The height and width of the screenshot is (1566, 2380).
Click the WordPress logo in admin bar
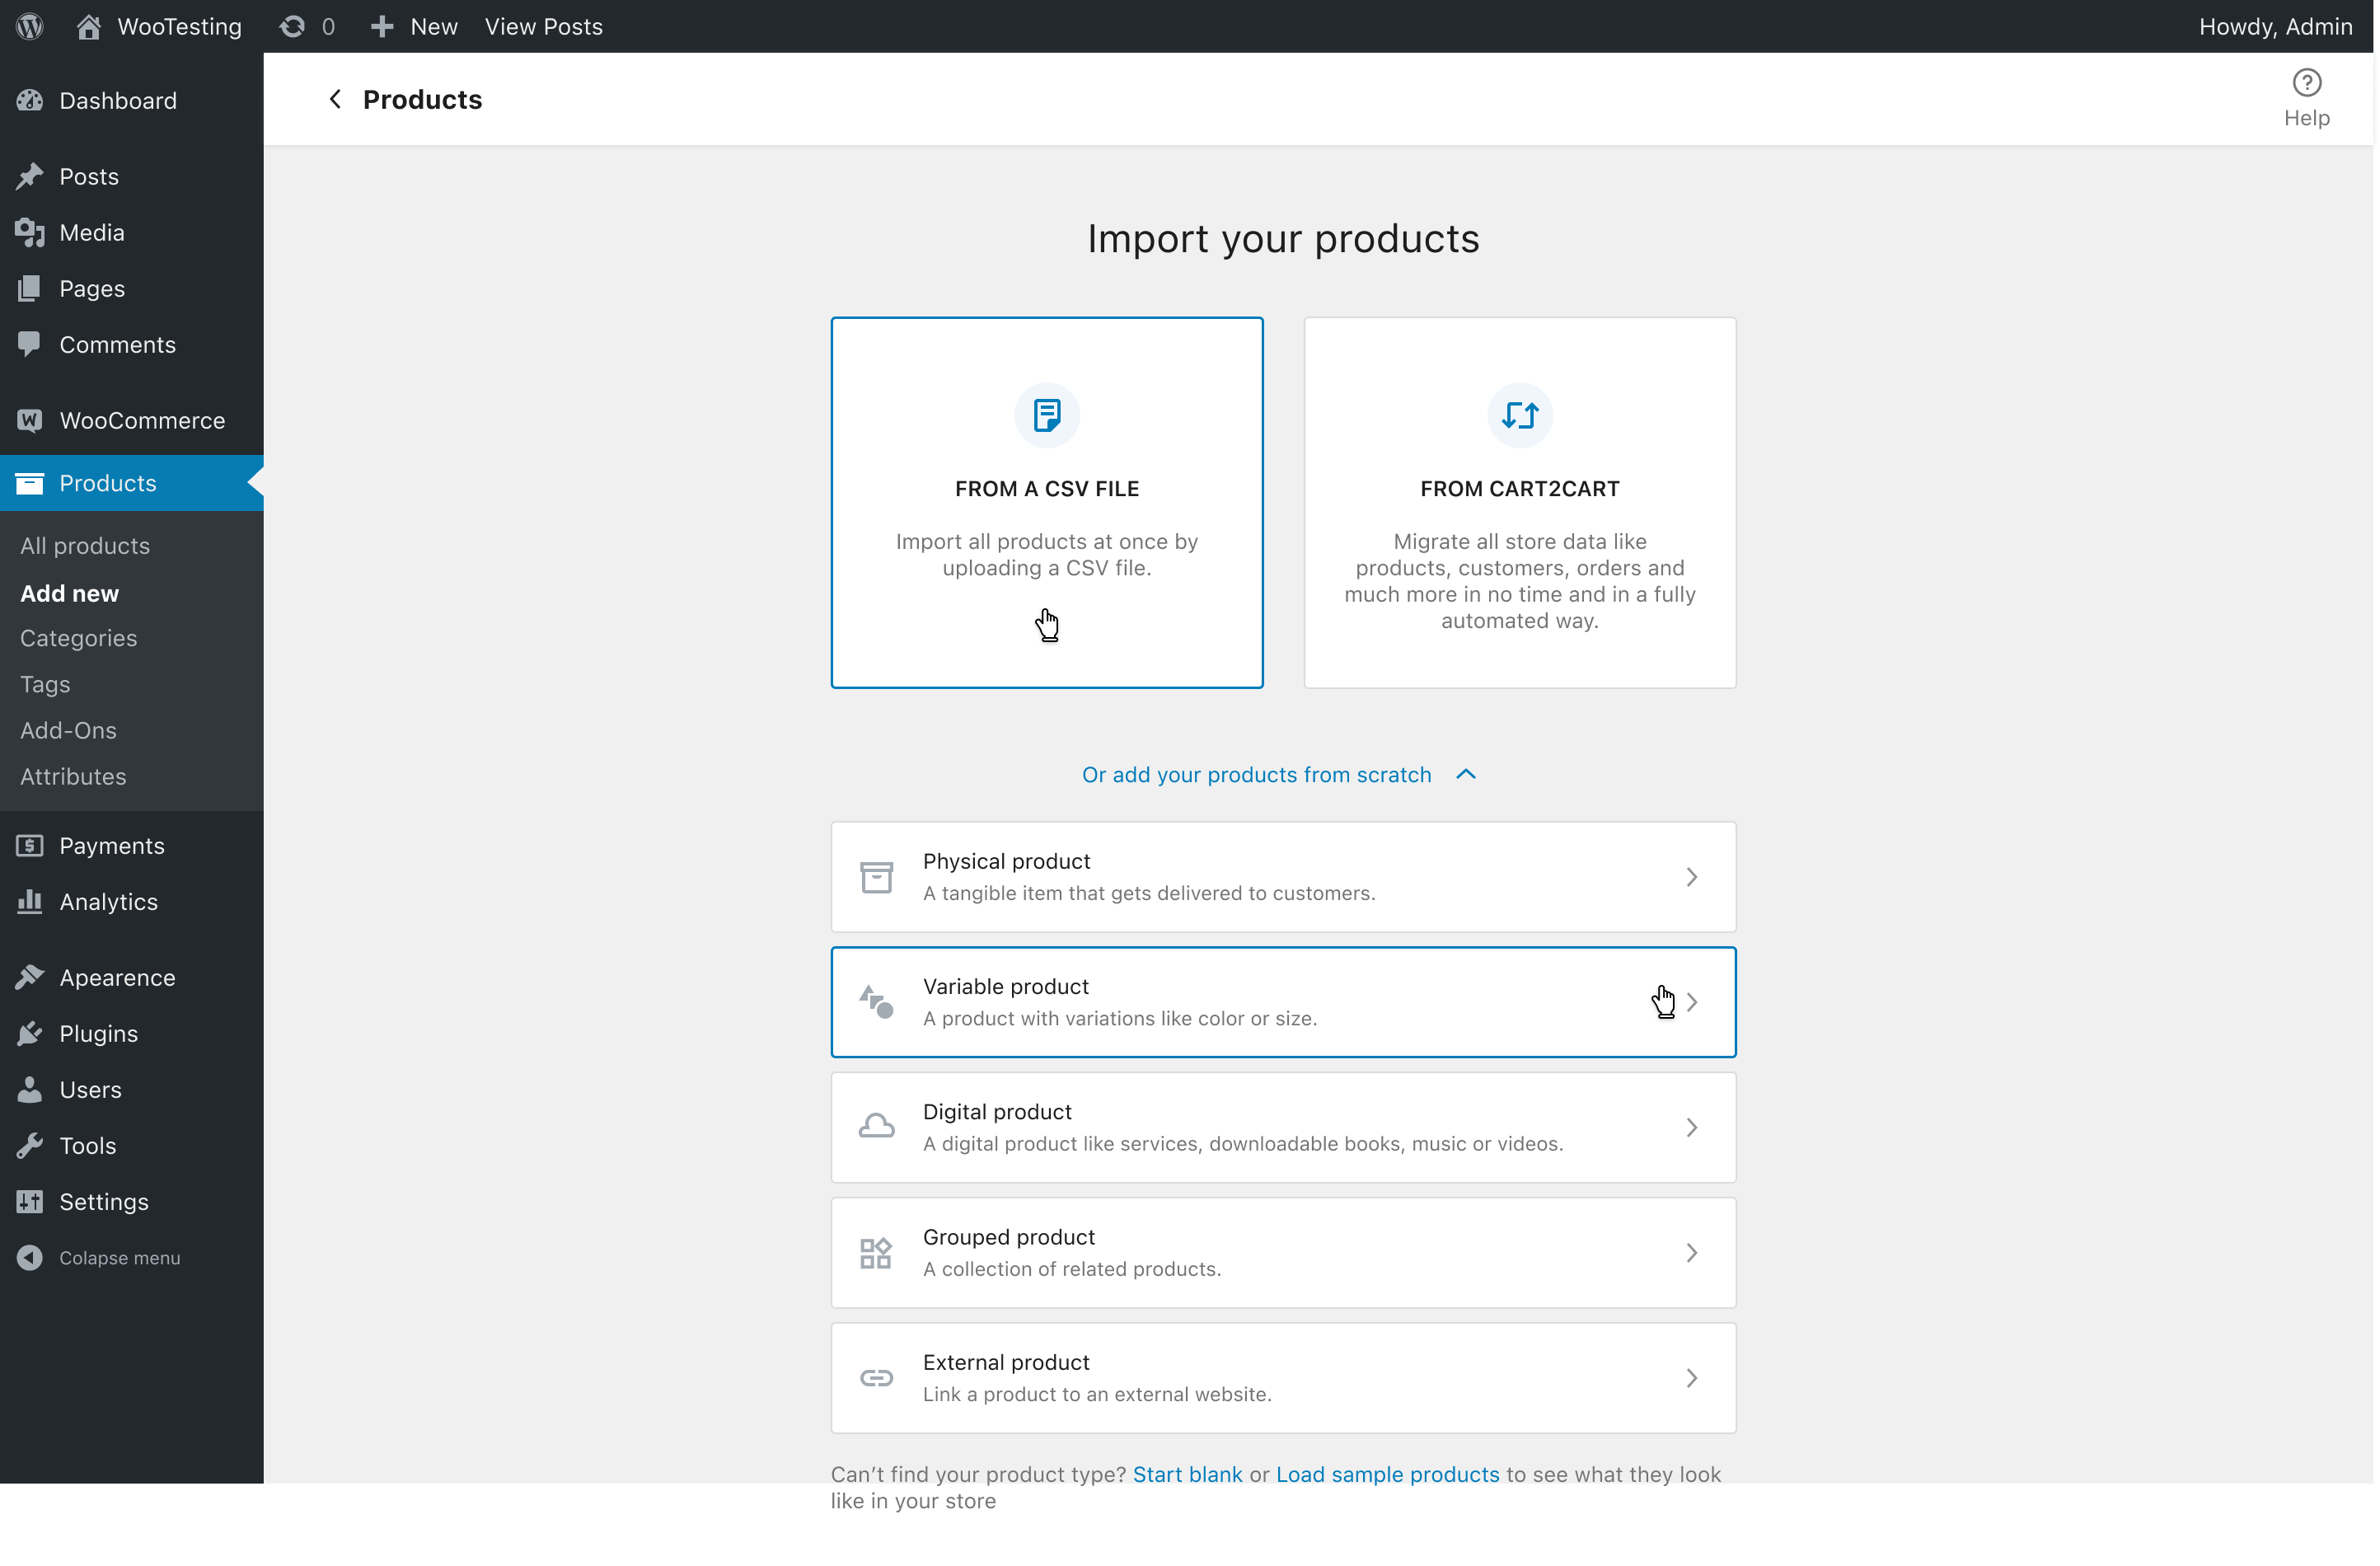click(x=28, y=26)
